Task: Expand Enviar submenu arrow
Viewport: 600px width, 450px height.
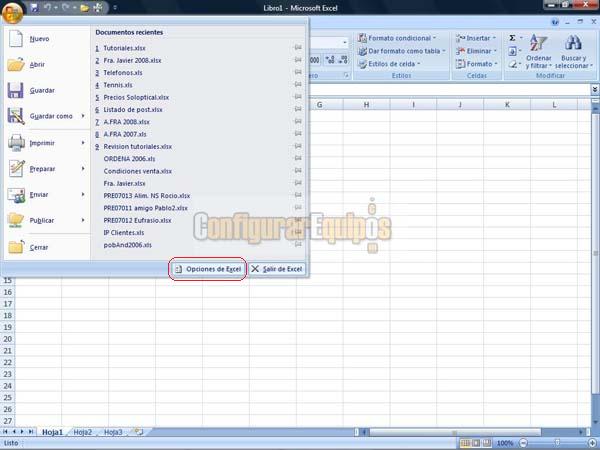Action: pos(83,194)
